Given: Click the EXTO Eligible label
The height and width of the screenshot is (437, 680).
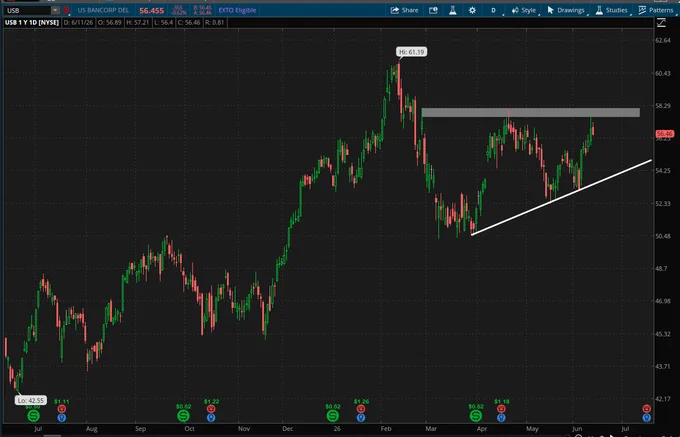Looking at the screenshot, I should [237, 10].
